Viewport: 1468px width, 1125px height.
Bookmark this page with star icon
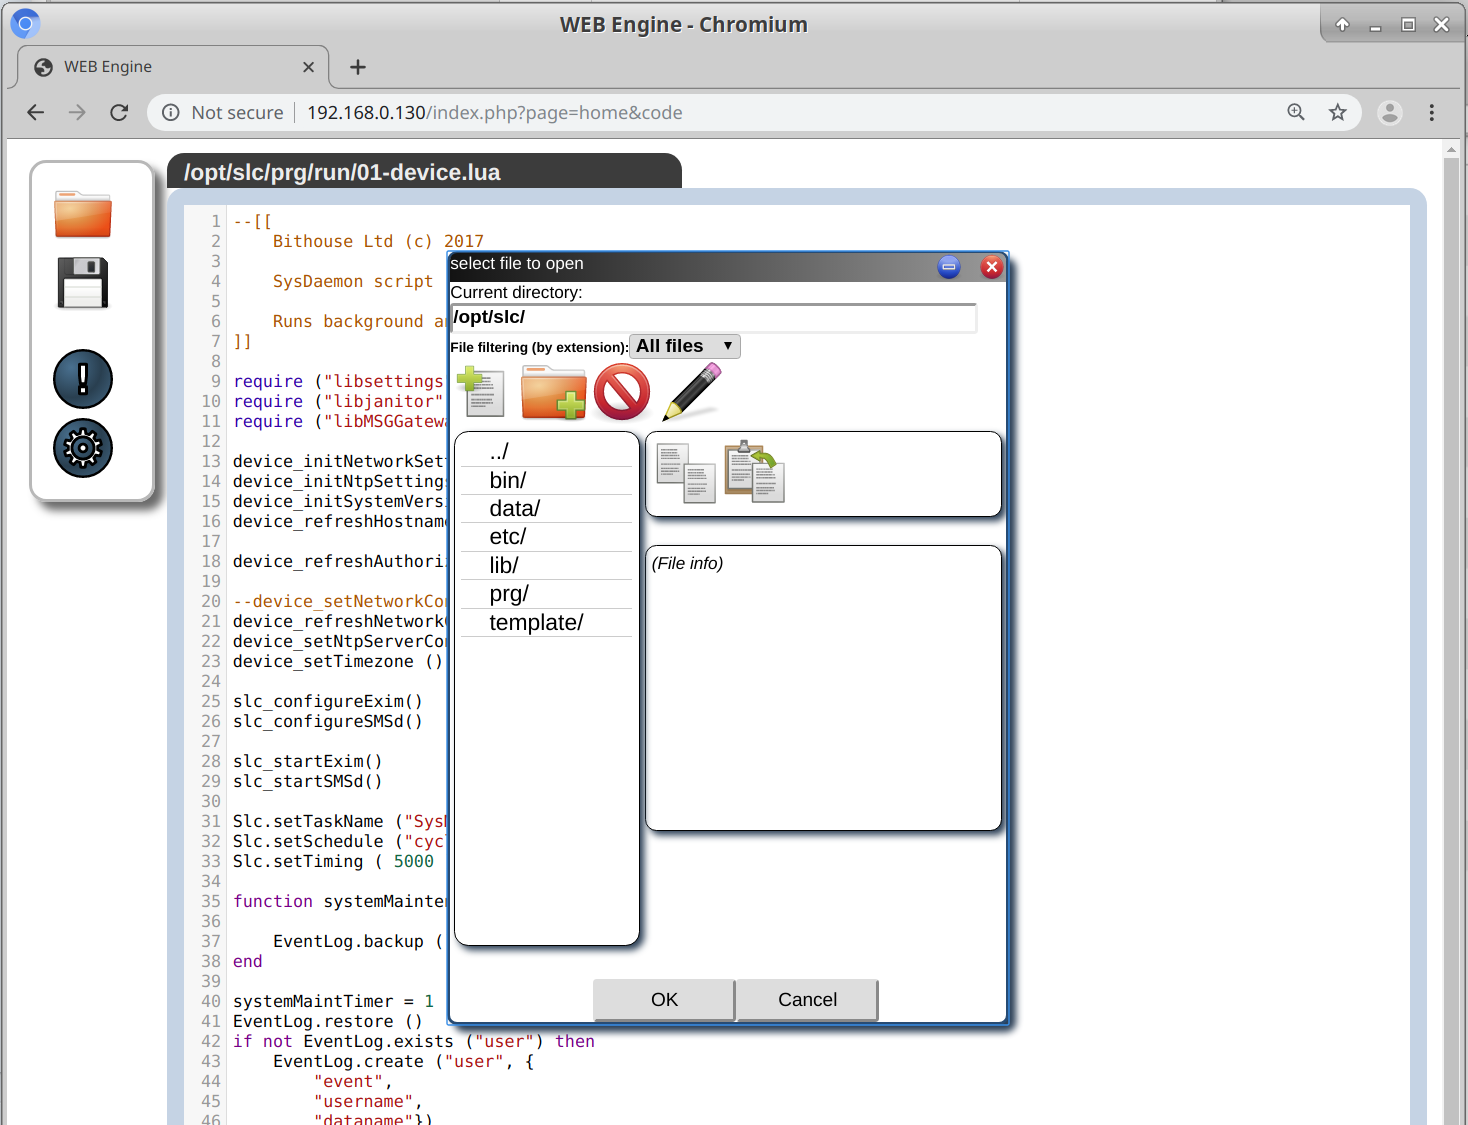[1338, 113]
